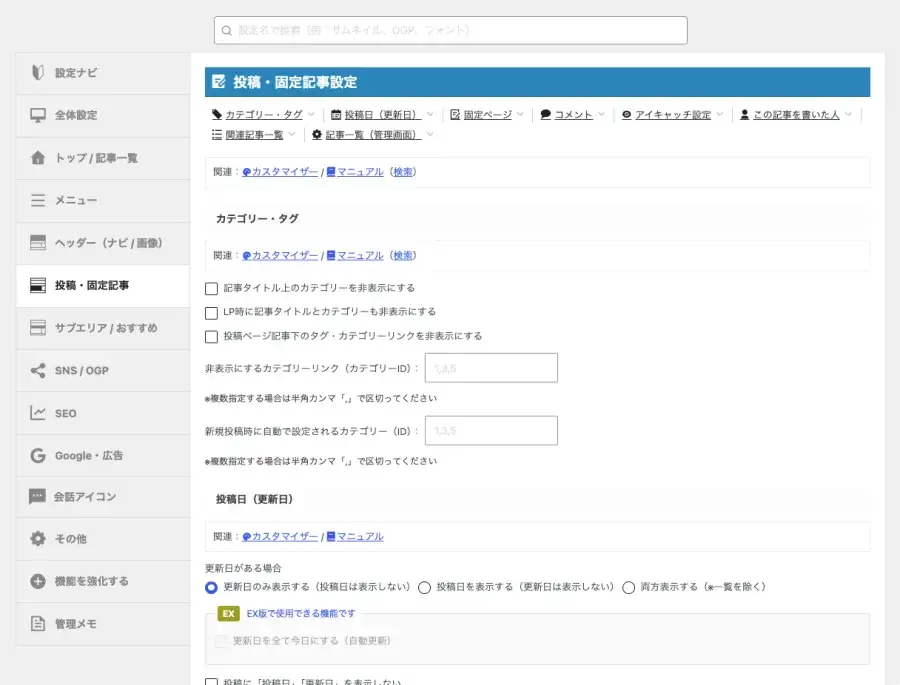Screen dimensions: 900x685
Task: Check 記事タイトル上のカテゴリーを非表示にする
Action: (x=211, y=288)
